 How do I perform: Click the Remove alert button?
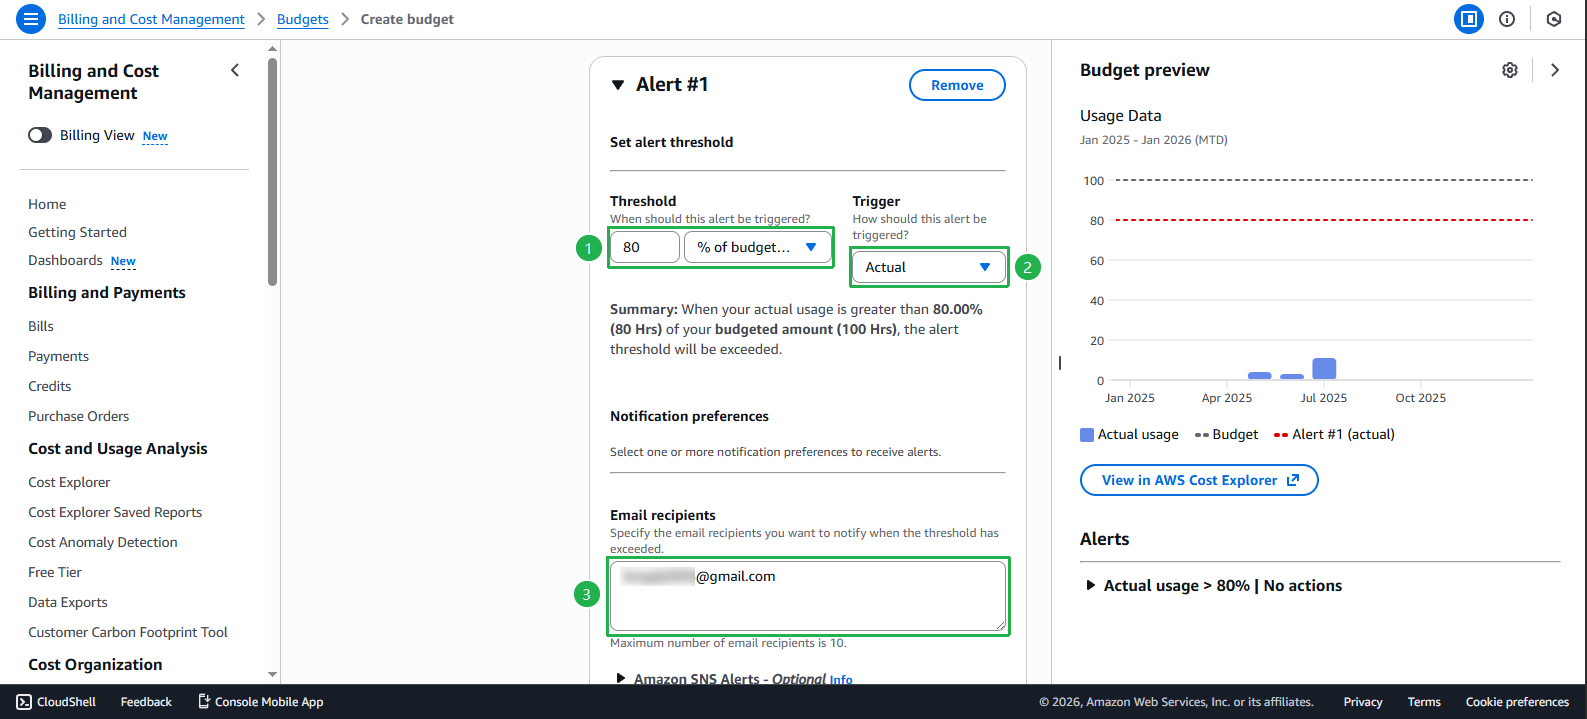point(956,85)
